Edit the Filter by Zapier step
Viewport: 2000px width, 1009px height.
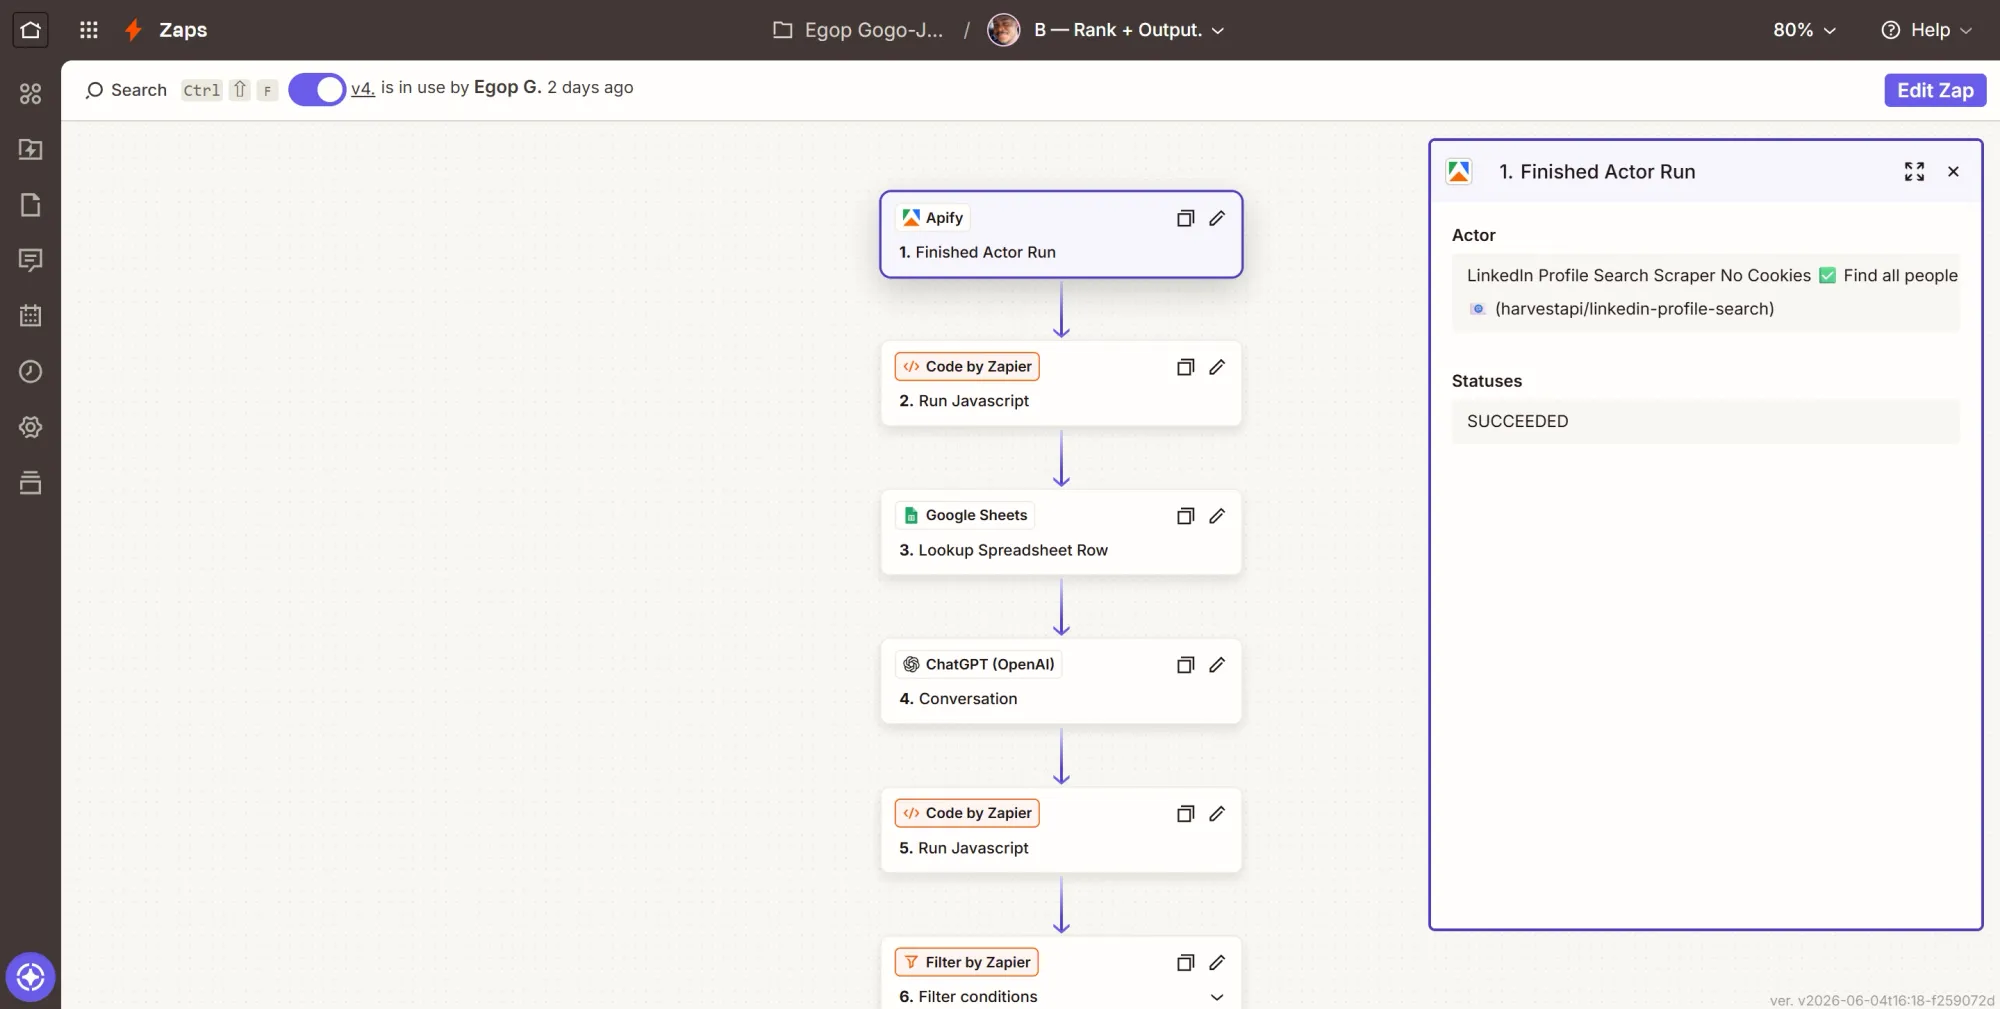pos(1217,963)
